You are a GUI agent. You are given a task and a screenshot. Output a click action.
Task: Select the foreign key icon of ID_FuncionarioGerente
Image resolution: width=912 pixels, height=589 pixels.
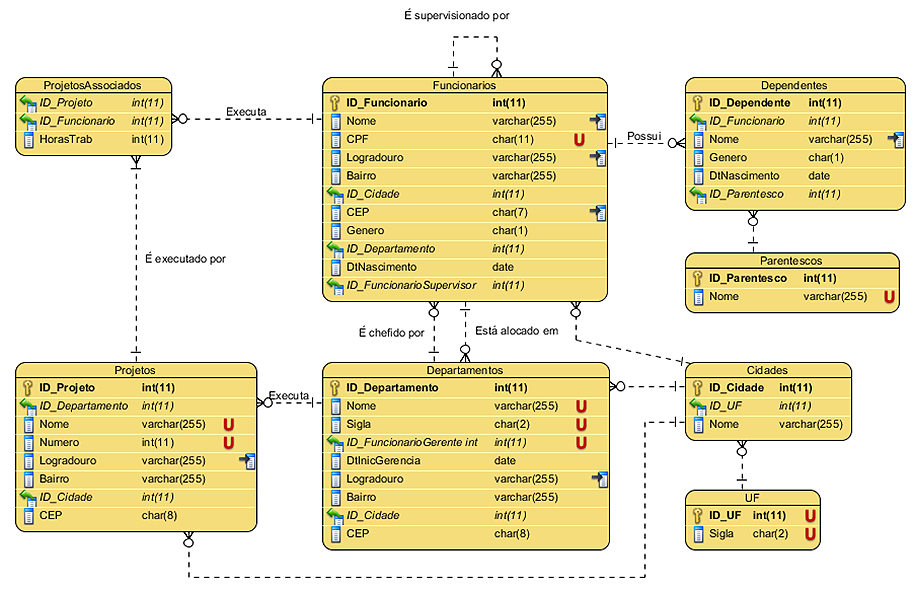click(x=335, y=443)
